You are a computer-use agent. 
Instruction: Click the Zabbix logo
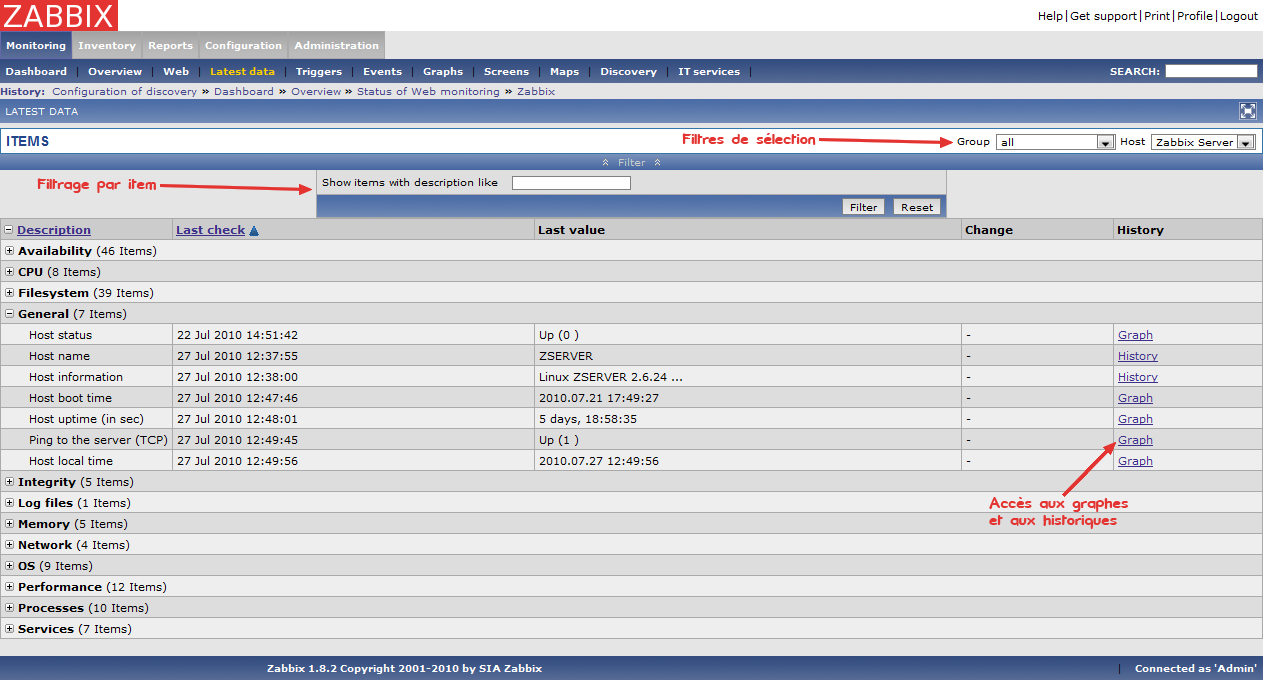[59, 15]
